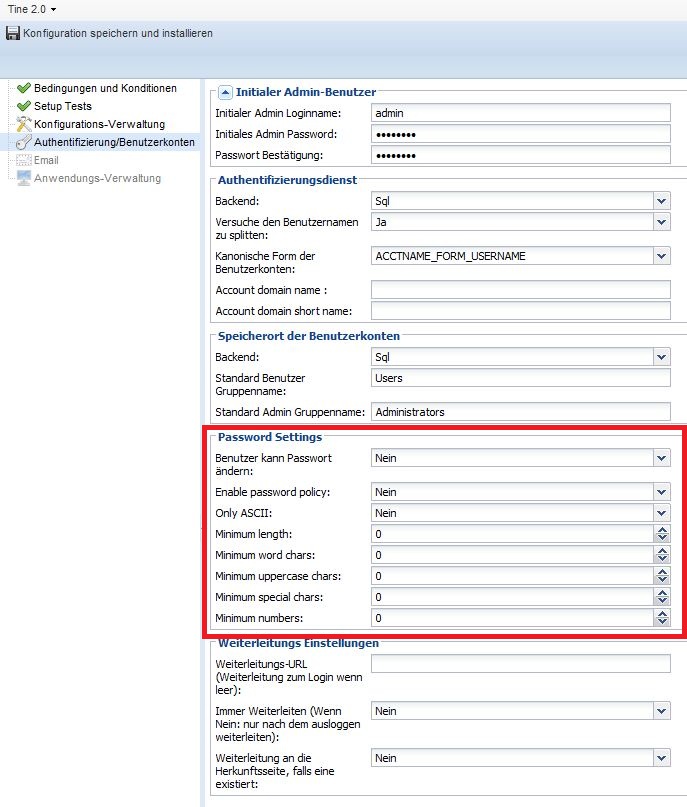Image resolution: width=687 pixels, height=807 pixels.
Task: Toggle Only ASCII dropdown option
Action: (661, 513)
